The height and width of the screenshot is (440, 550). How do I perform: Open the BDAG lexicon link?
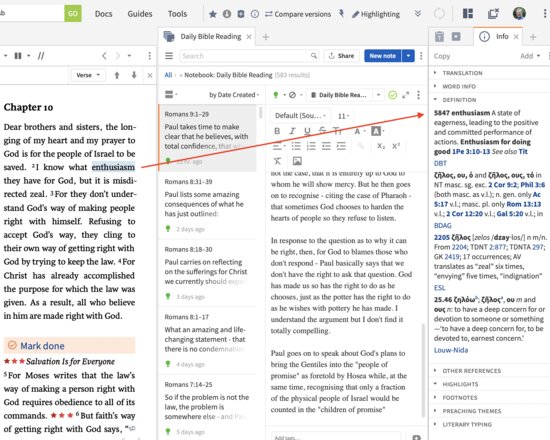click(x=443, y=226)
